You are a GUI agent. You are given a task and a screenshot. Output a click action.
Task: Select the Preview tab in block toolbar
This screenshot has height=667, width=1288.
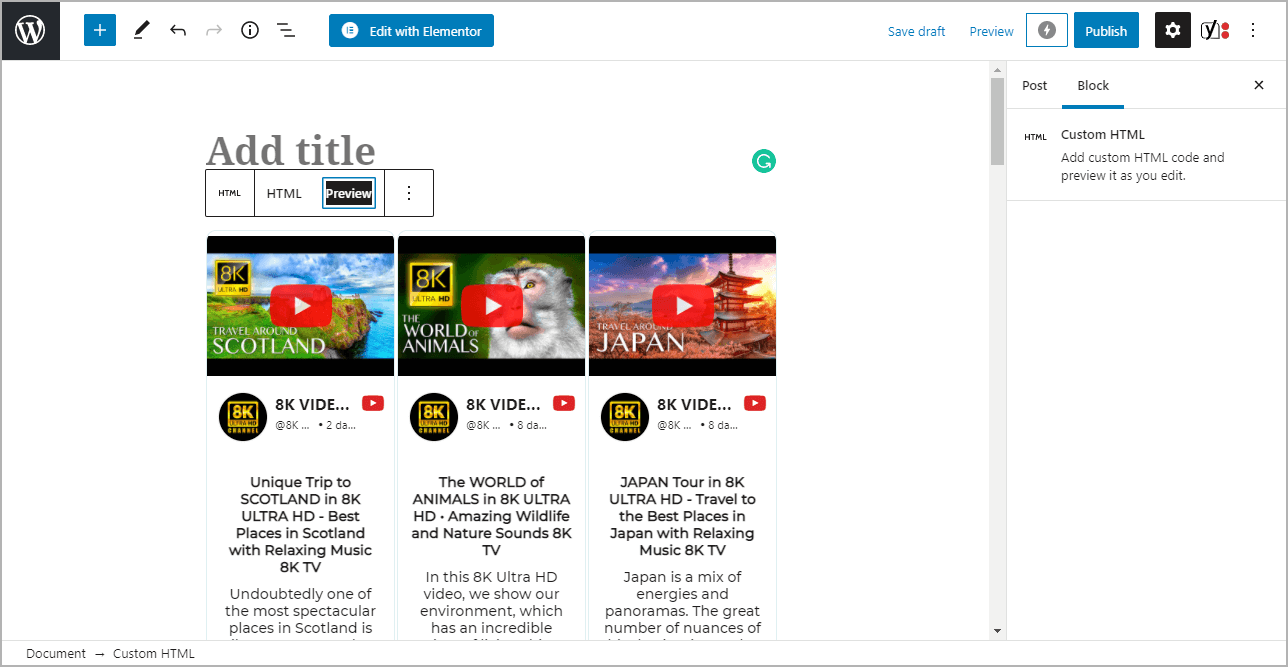click(x=349, y=193)
